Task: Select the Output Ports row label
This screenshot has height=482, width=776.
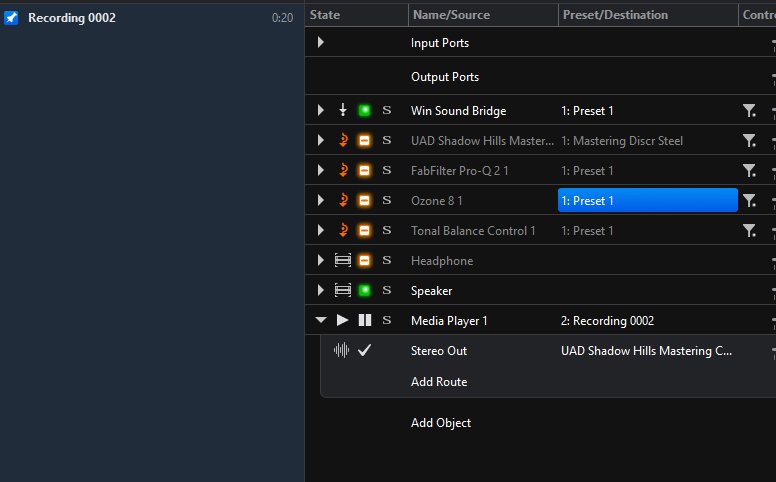Action: click(445, 77)
